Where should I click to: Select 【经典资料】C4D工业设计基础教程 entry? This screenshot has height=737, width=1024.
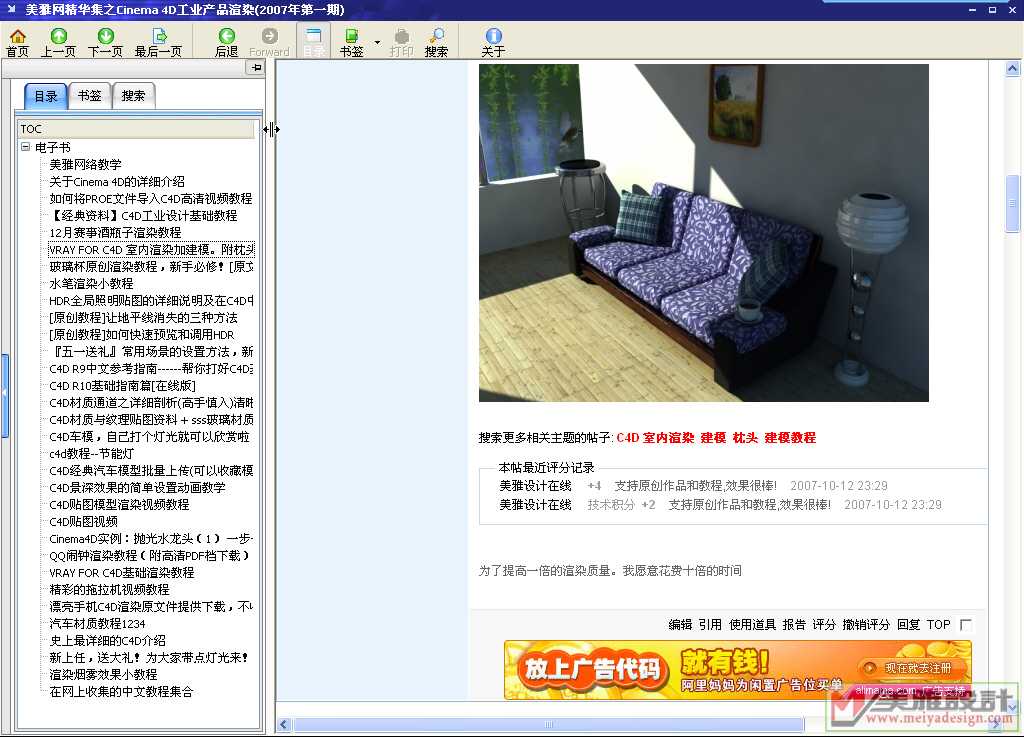[x=144, y=215]
